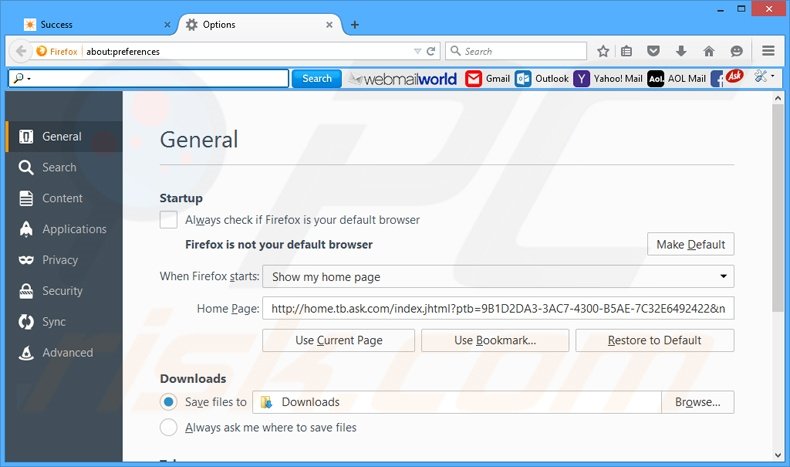Open the Hello chat smiley icon
The width and height of the screenshot is (790, 467).
(x=737, y=51)
